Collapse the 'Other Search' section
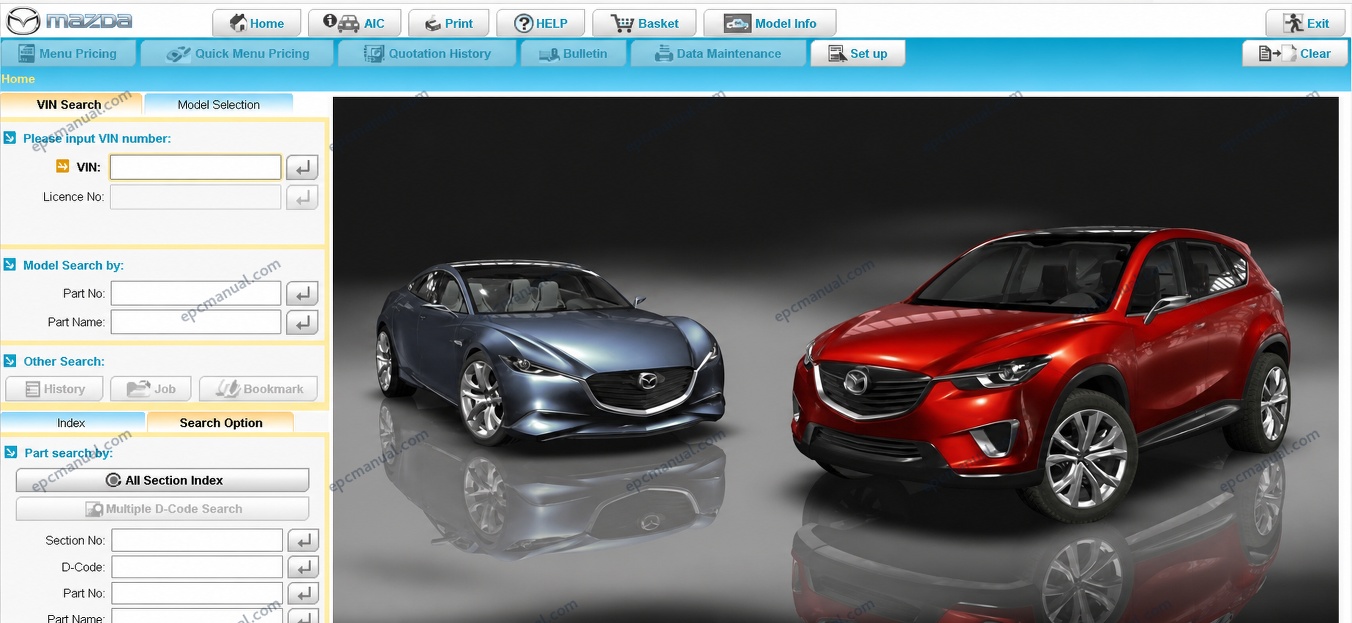Screen dimensions: 1352x623 [x=10, y=361]
